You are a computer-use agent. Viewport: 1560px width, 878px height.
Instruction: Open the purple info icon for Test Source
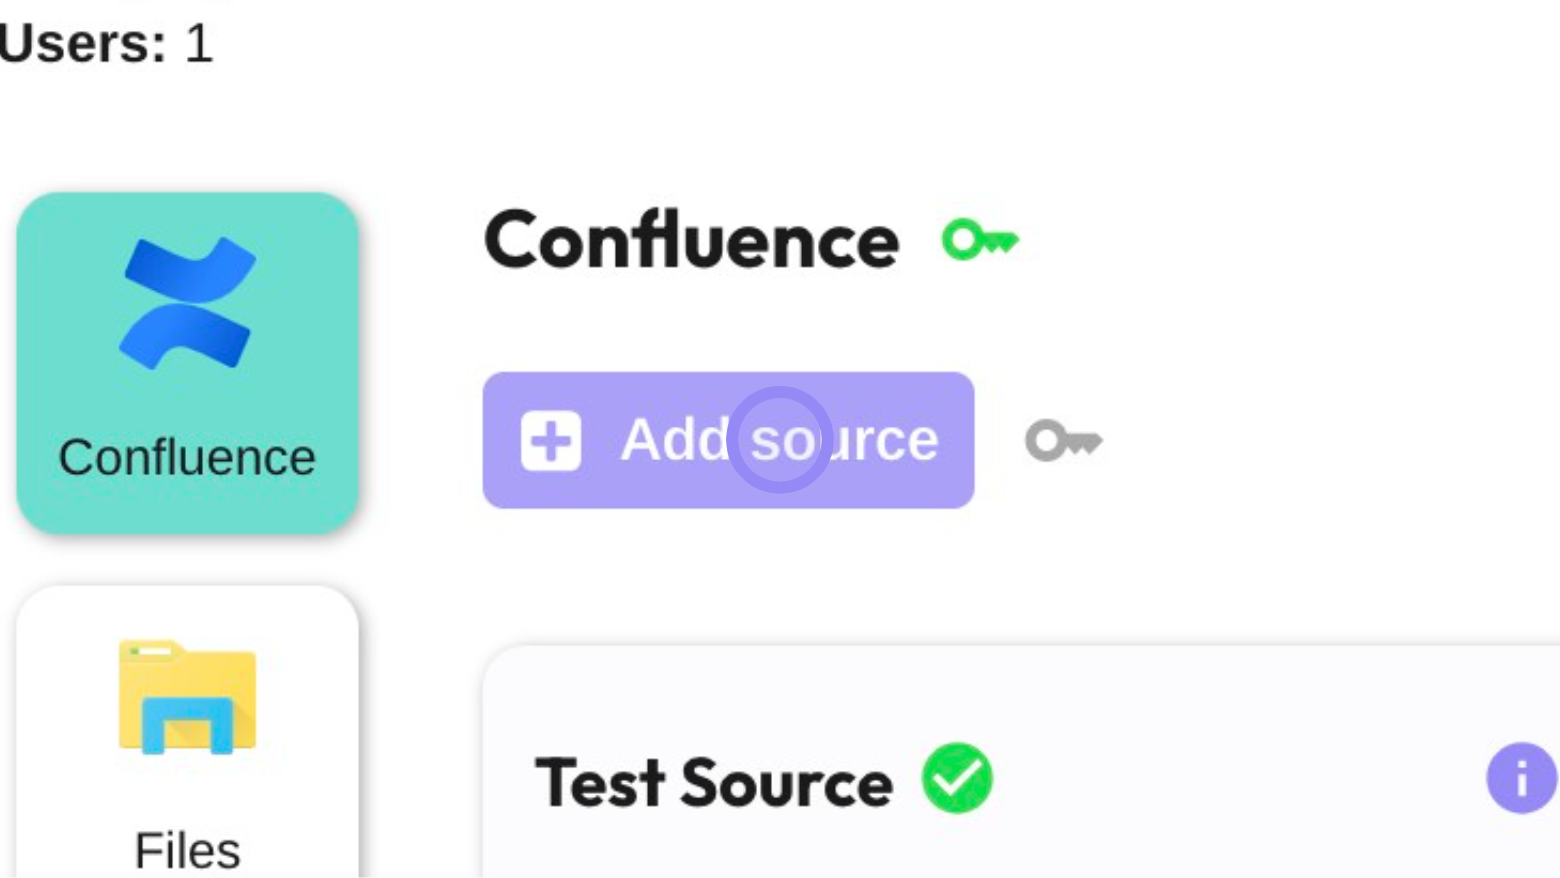[1520, 778]
